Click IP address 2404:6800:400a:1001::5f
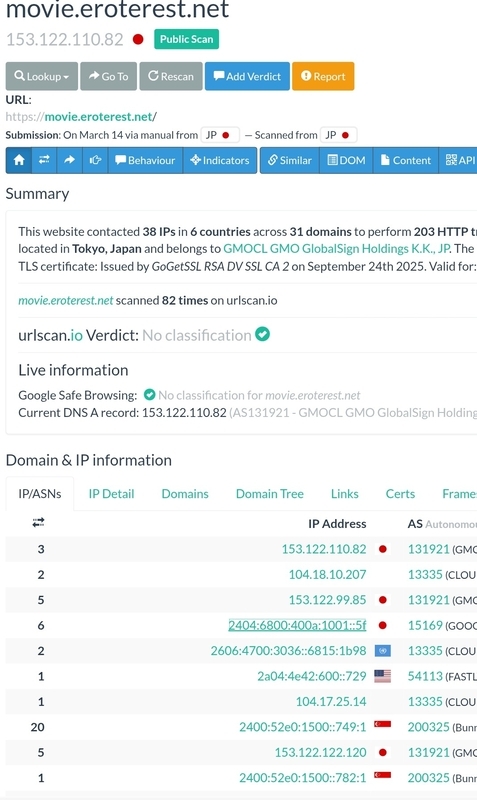 coord(297,626)
